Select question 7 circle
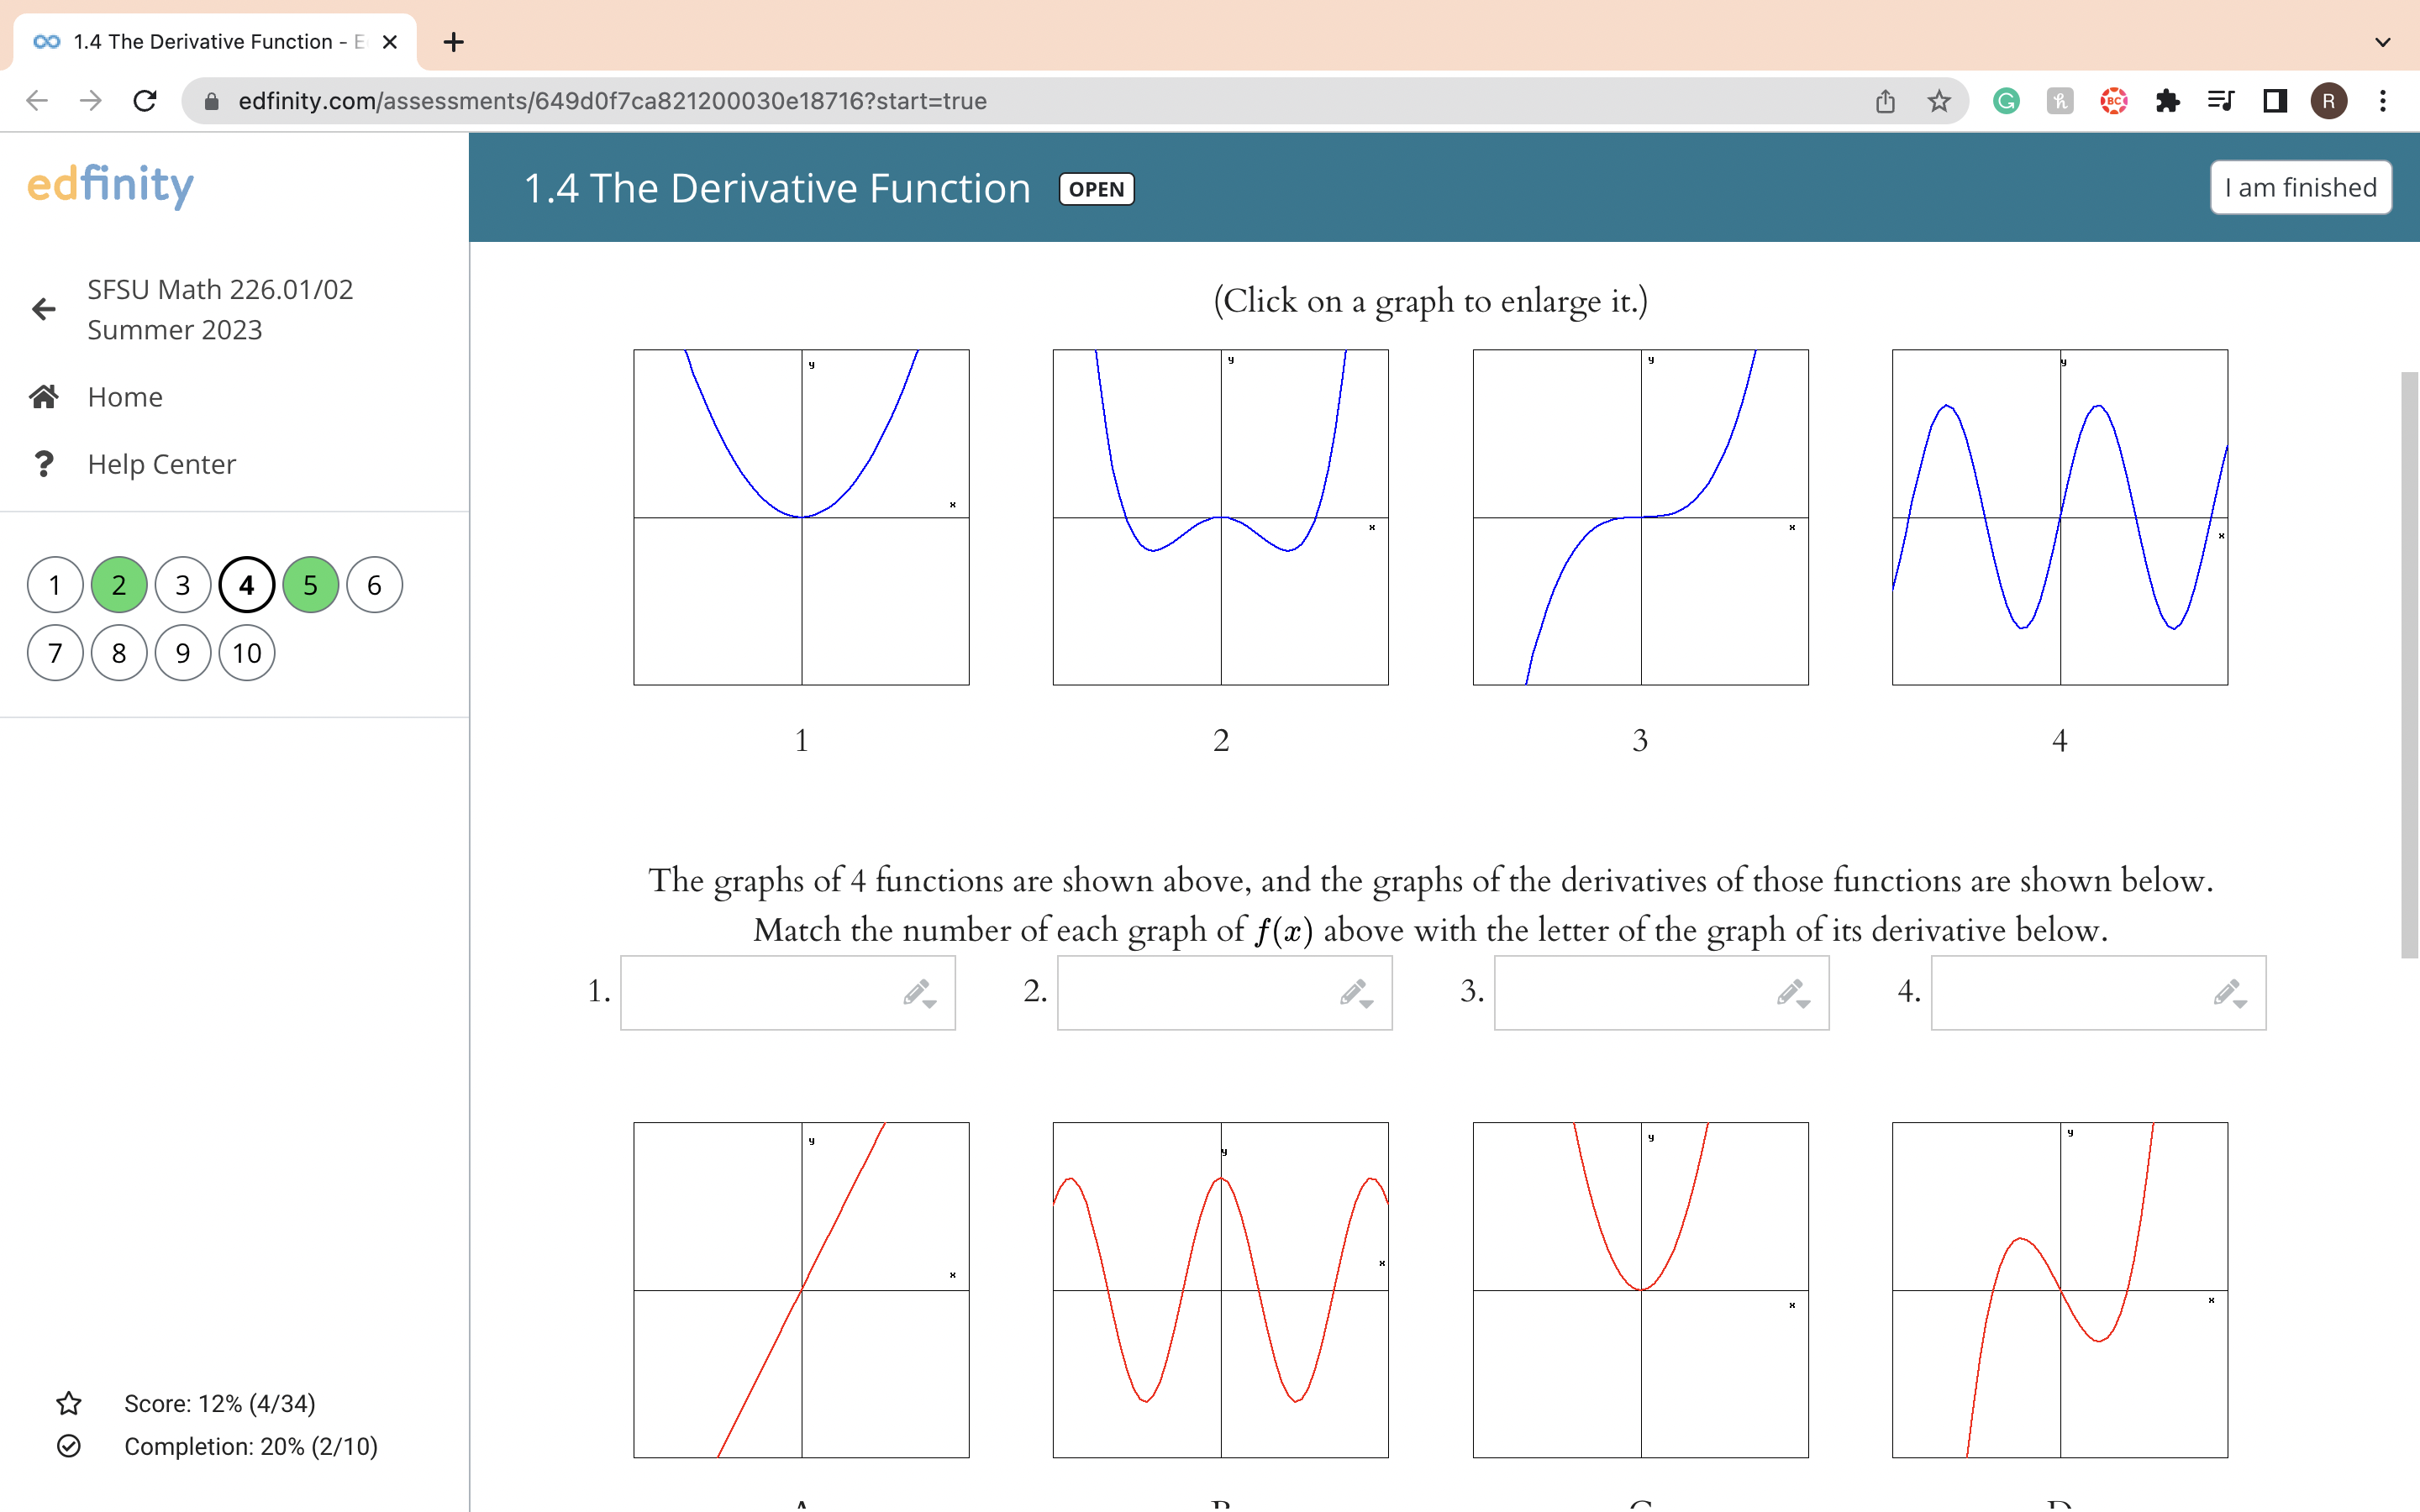The image size is (2420, 1512). coord(55,653)
